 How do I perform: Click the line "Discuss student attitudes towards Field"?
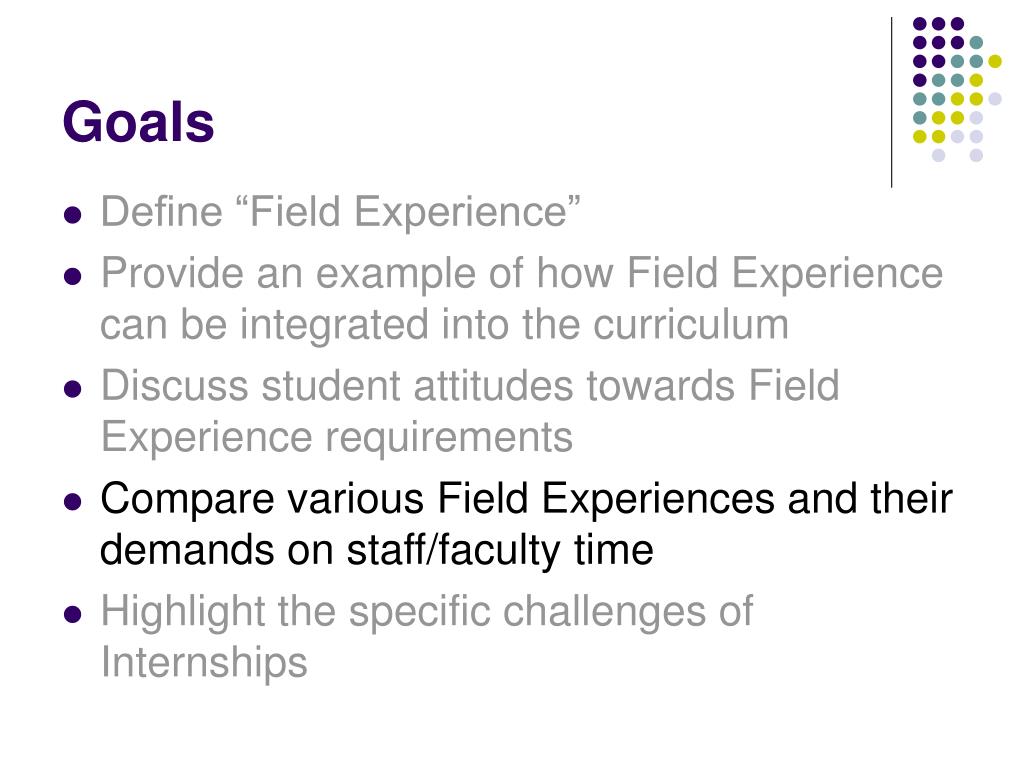tap(470, 385)
